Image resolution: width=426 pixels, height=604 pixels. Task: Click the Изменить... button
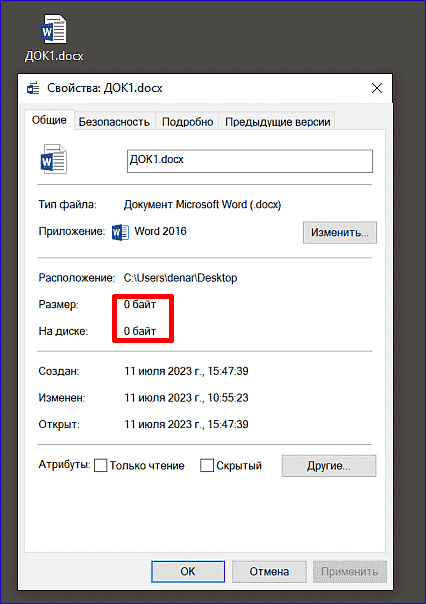click(x=340, y=232)
